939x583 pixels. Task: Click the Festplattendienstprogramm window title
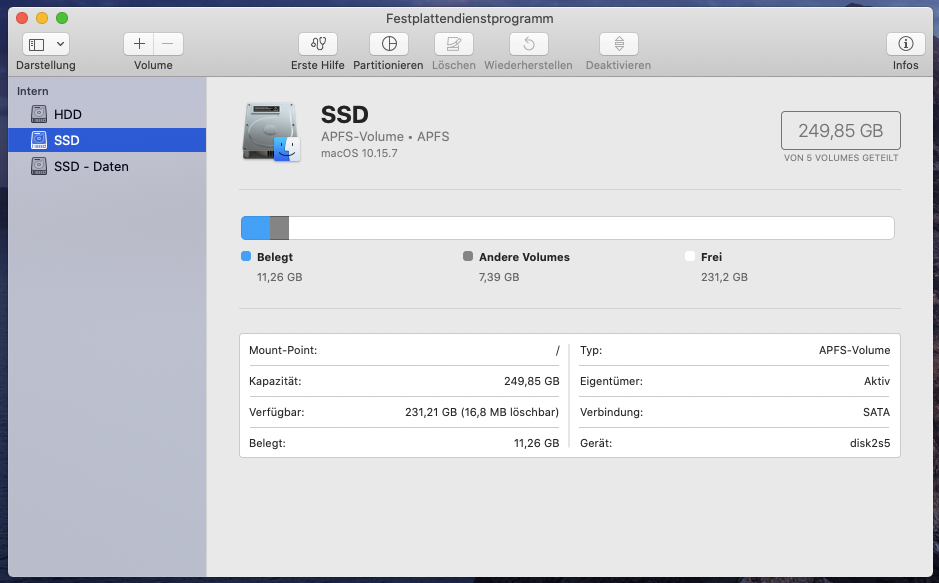(469, 18)
